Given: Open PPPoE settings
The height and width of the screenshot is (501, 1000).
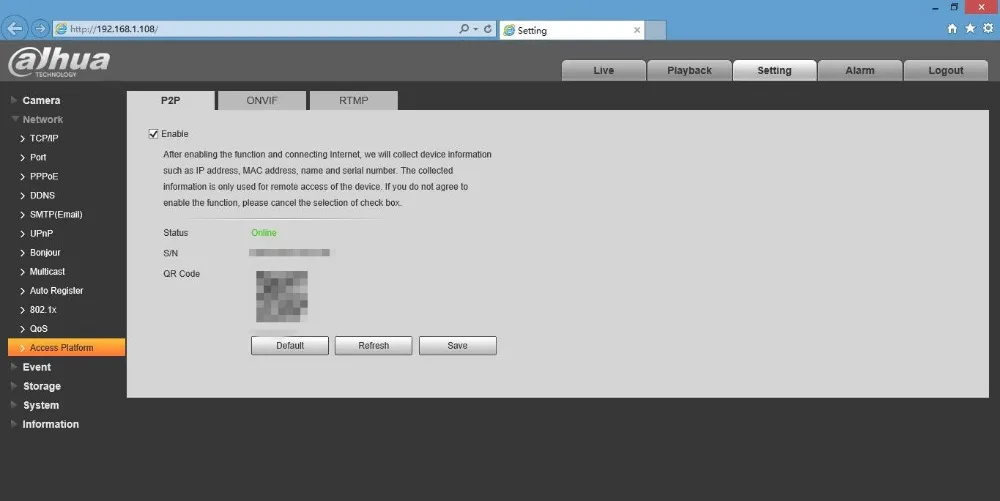Looking at the screenshot, I should [x=44, y=177].
